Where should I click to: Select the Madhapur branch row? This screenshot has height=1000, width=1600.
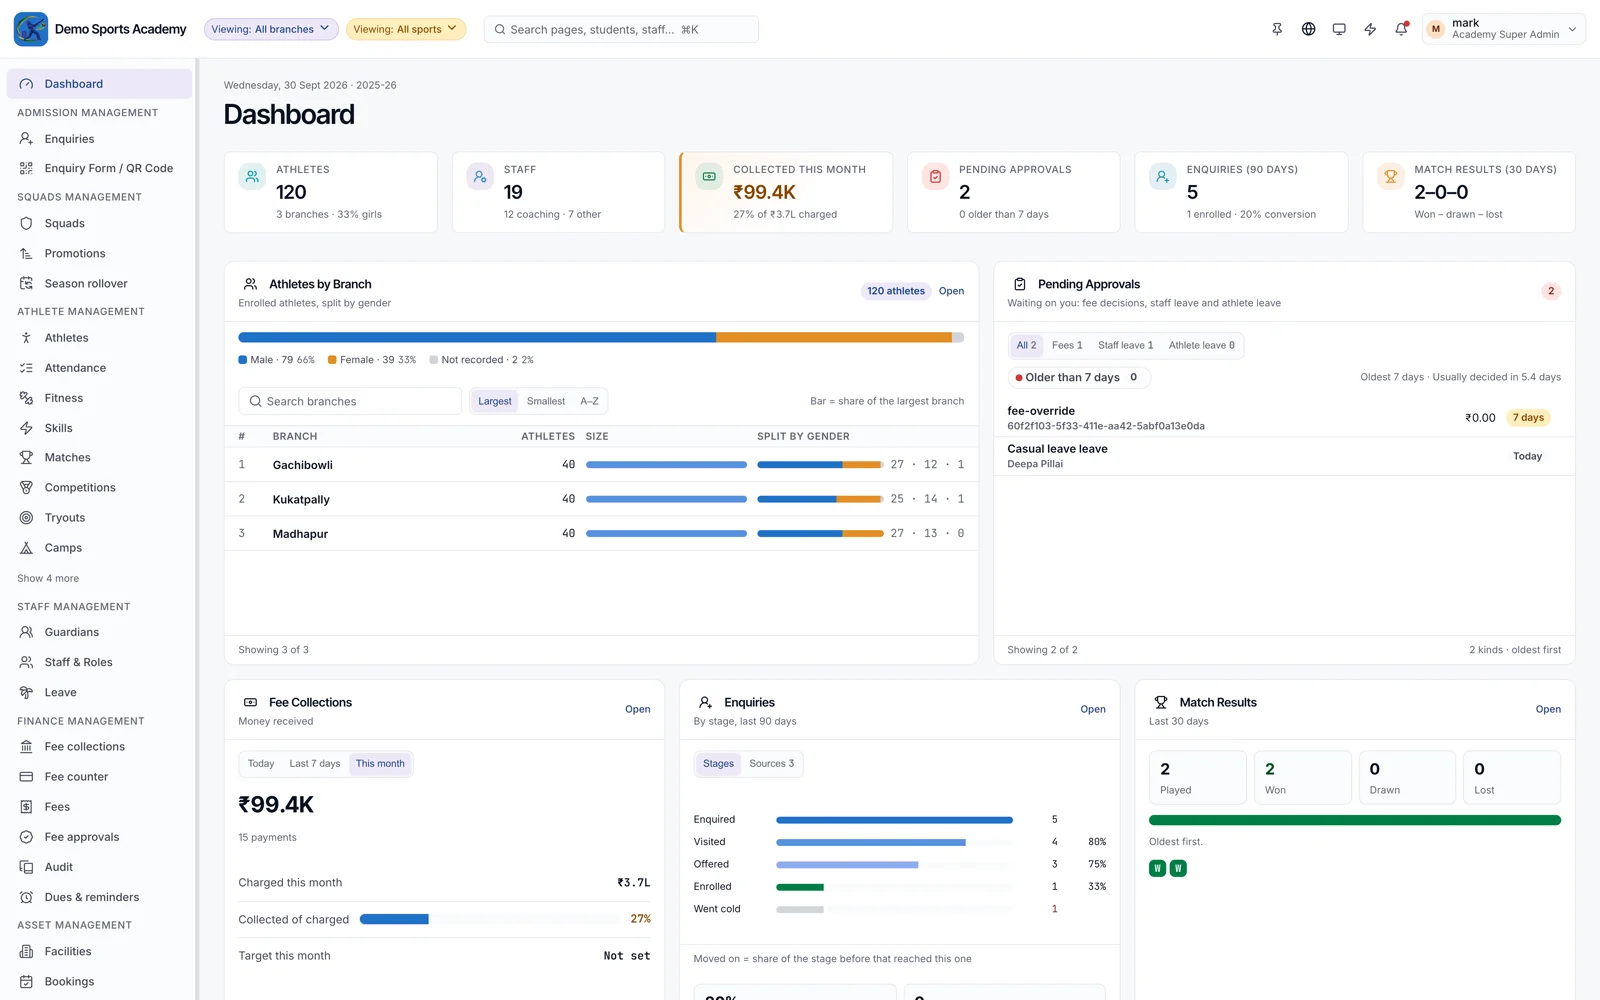pos(601,534)
